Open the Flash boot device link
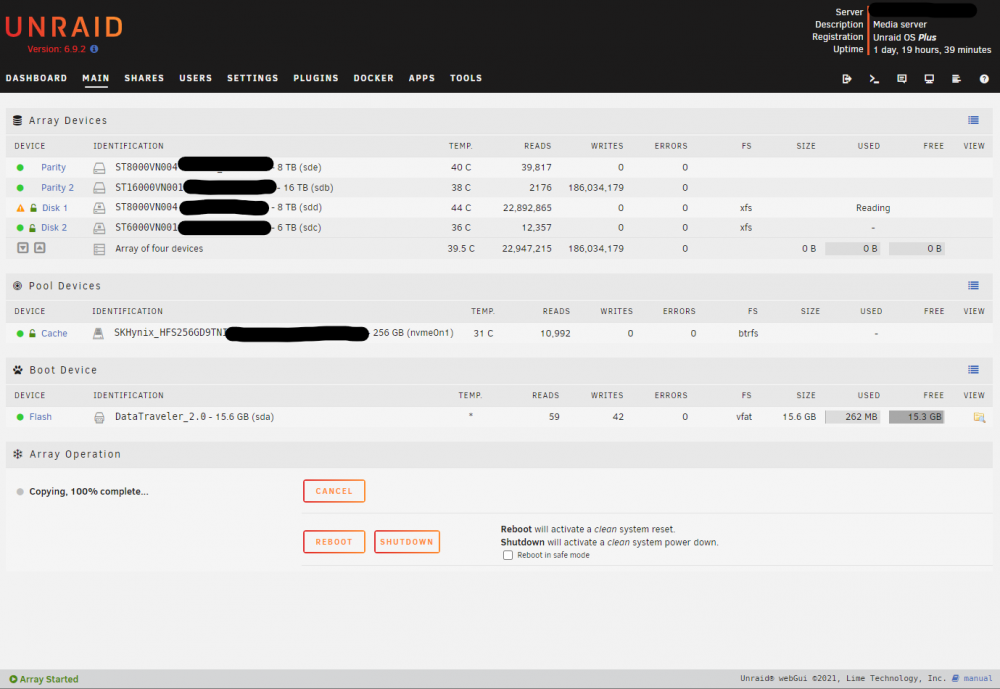The width and height of the screenshot is (1000, 689). [x=40, y=417]
